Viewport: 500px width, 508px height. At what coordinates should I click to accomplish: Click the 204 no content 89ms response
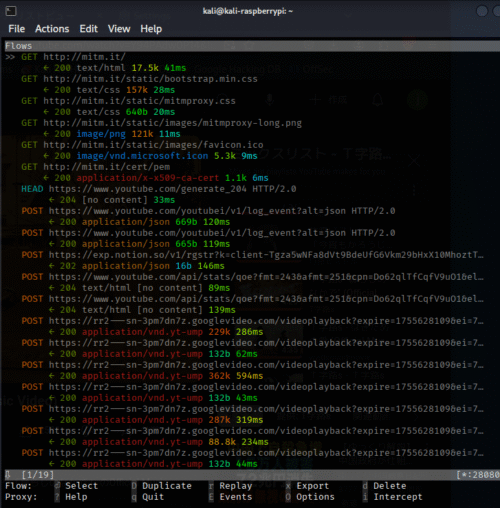coord(139,288)
